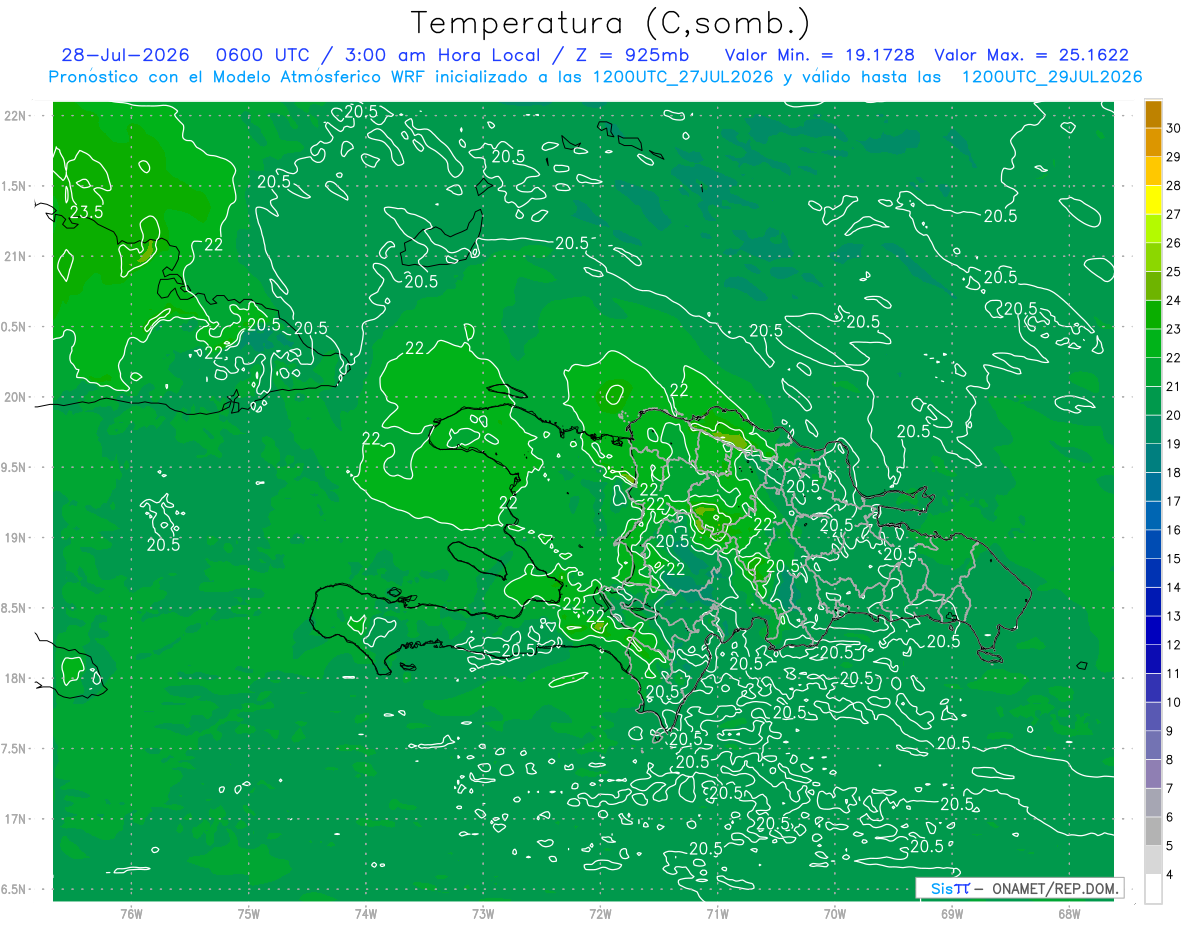1200x927 pixels.
Task: Click legend value "11"
Action: click(x=1174, y=673)
